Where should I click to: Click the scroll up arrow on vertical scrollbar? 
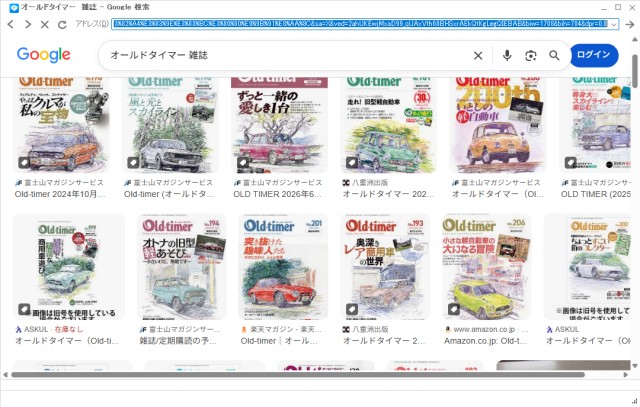(x=635, y=40)
